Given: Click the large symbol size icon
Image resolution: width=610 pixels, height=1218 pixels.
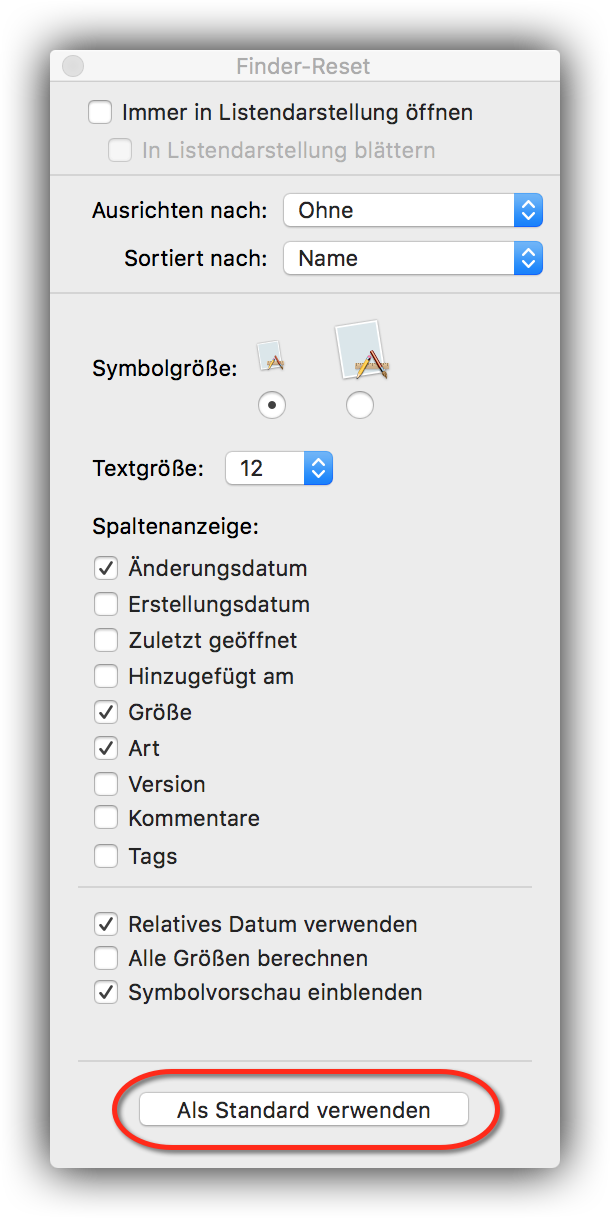Looking at the screenshot, I should (361, 350).
